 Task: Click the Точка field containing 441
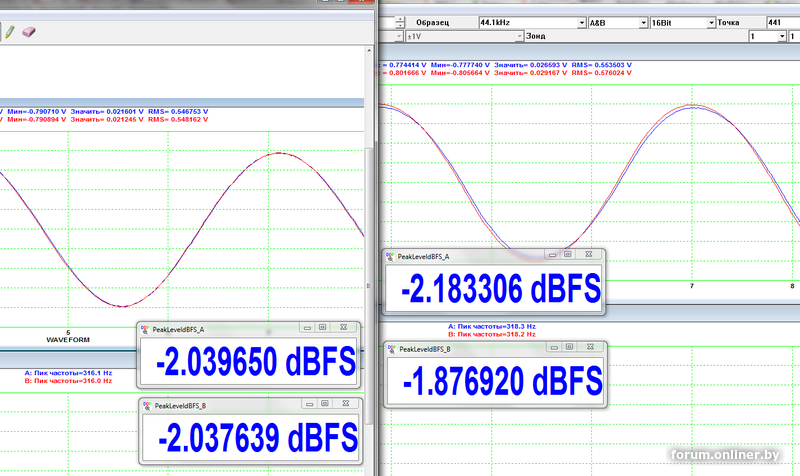point(780,21)
